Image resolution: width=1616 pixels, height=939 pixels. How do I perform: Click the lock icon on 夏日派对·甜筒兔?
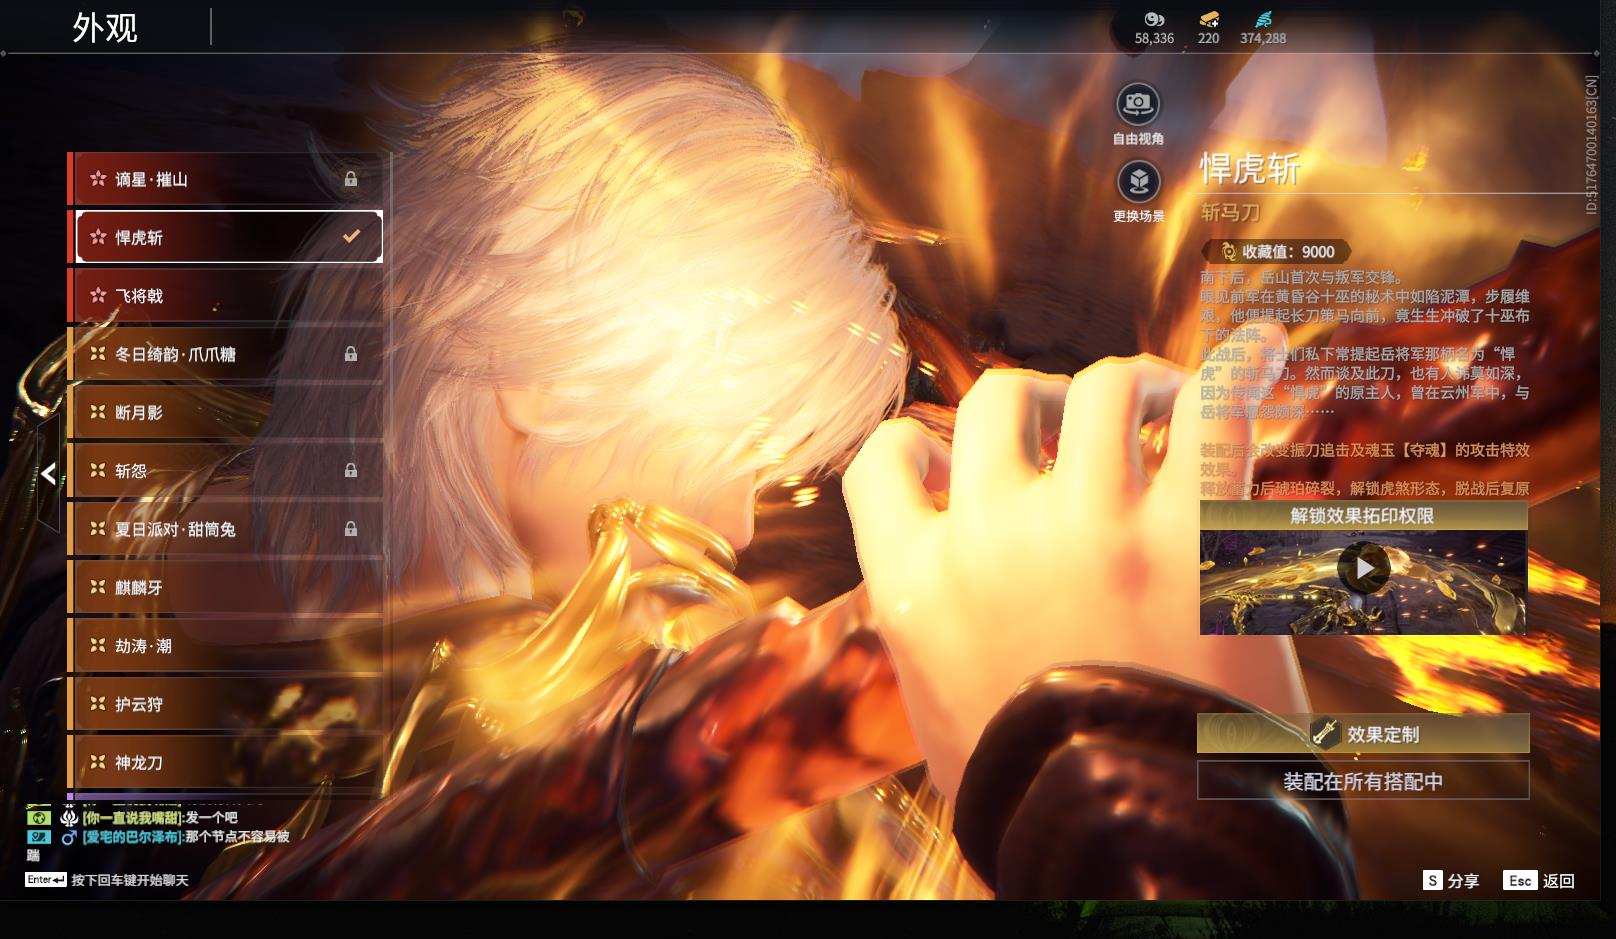(x=351, y=529)
